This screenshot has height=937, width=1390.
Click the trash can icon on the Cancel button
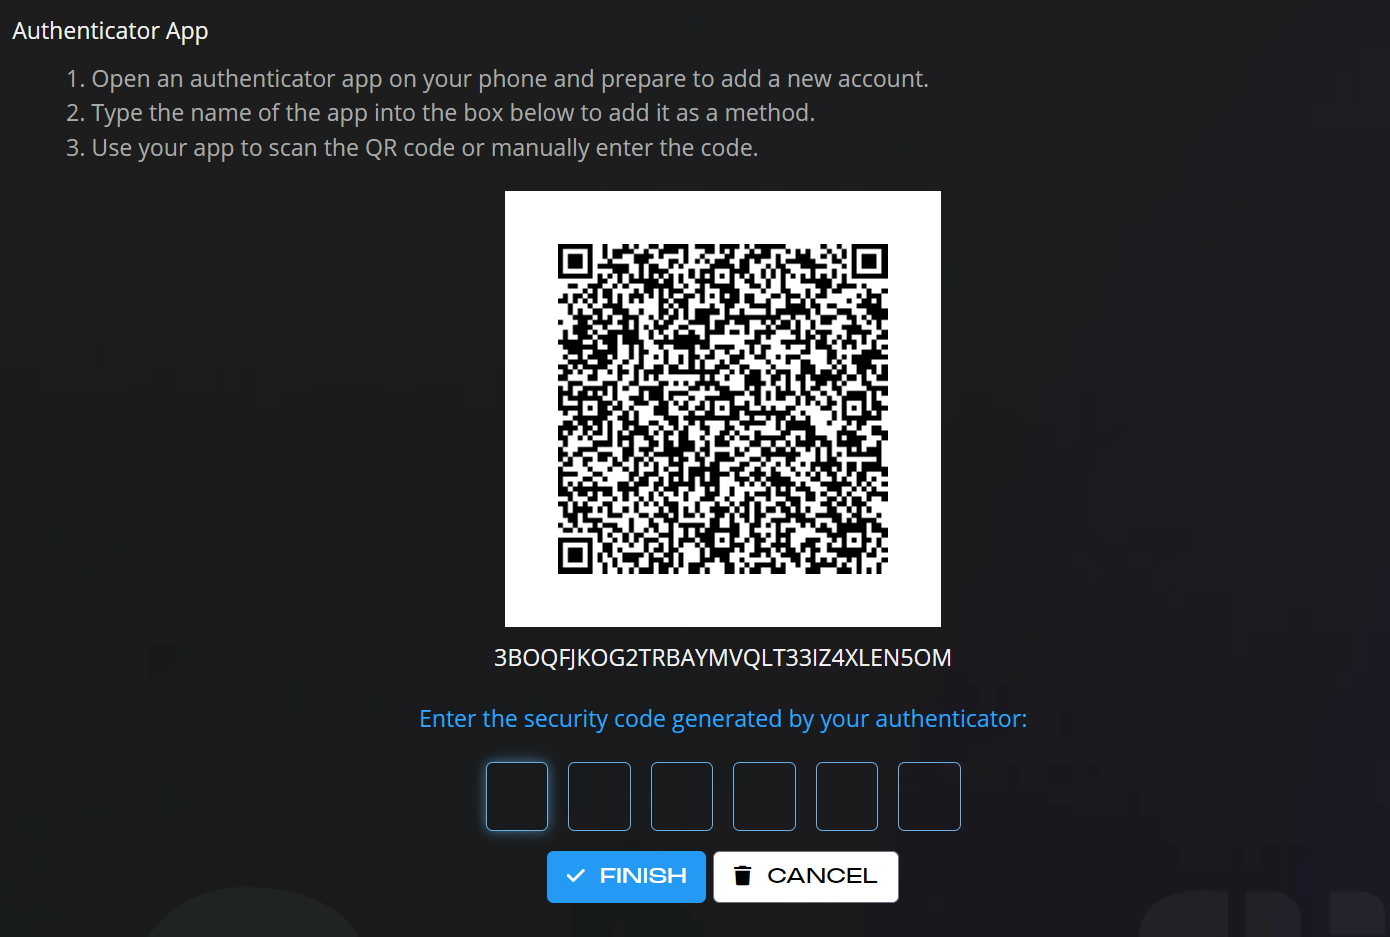pyautogui.click(x=742, y=876)
